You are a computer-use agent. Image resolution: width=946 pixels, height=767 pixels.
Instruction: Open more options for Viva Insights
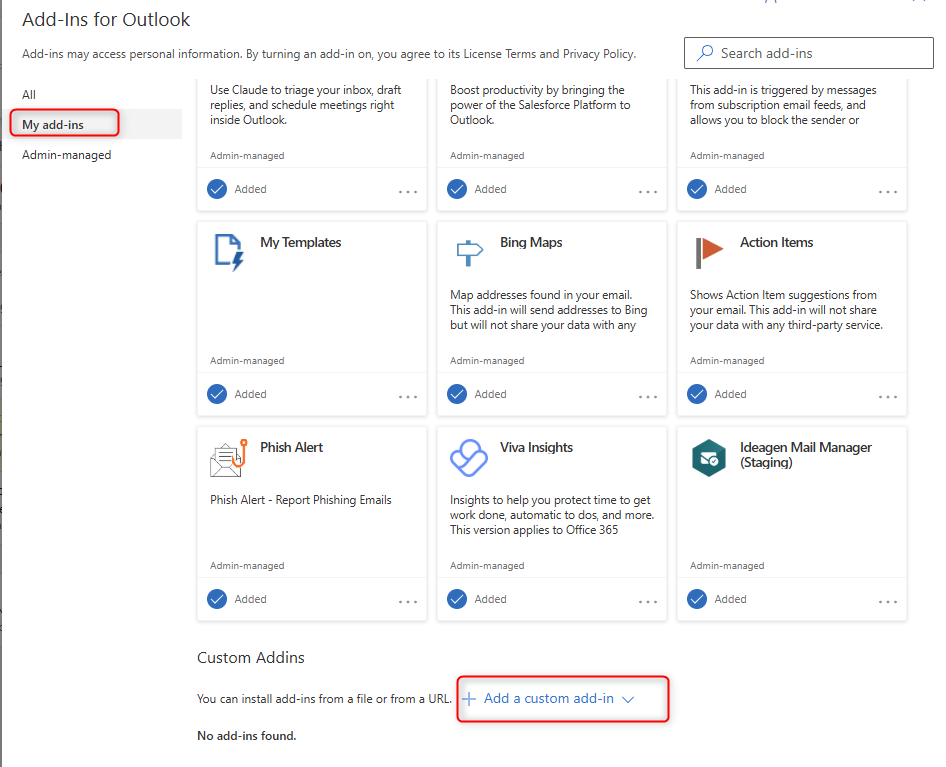click(648, 602)
